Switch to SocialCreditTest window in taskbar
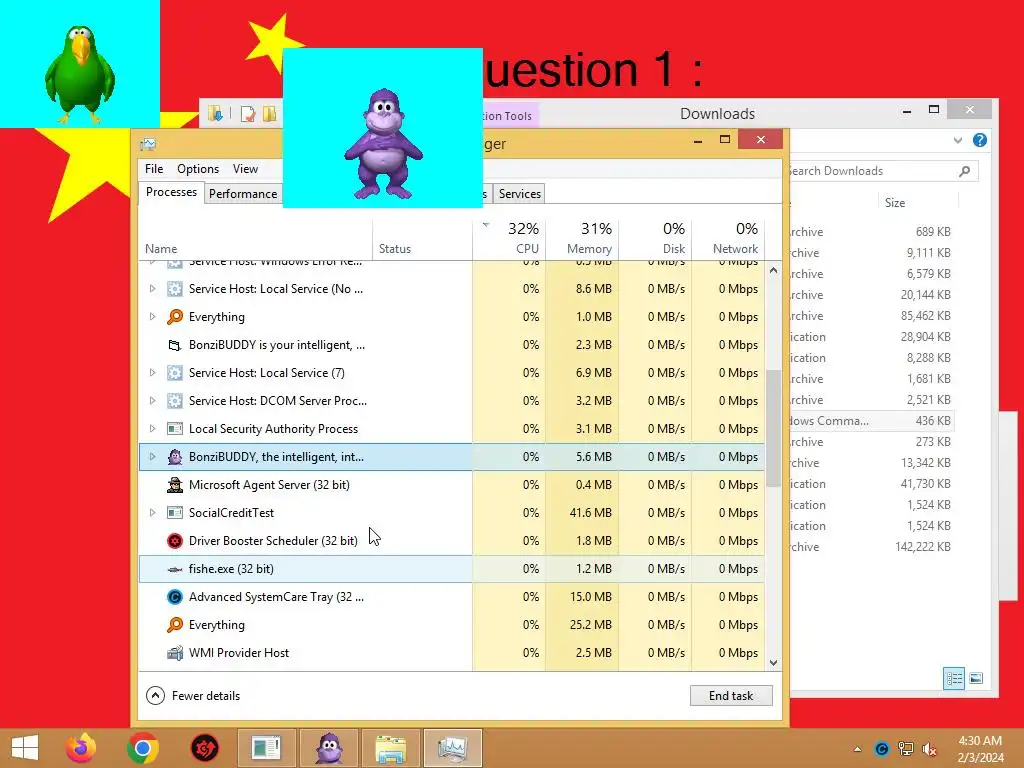Image resolution: width=1024 pixels, height=768 pixels. (266, 748)
